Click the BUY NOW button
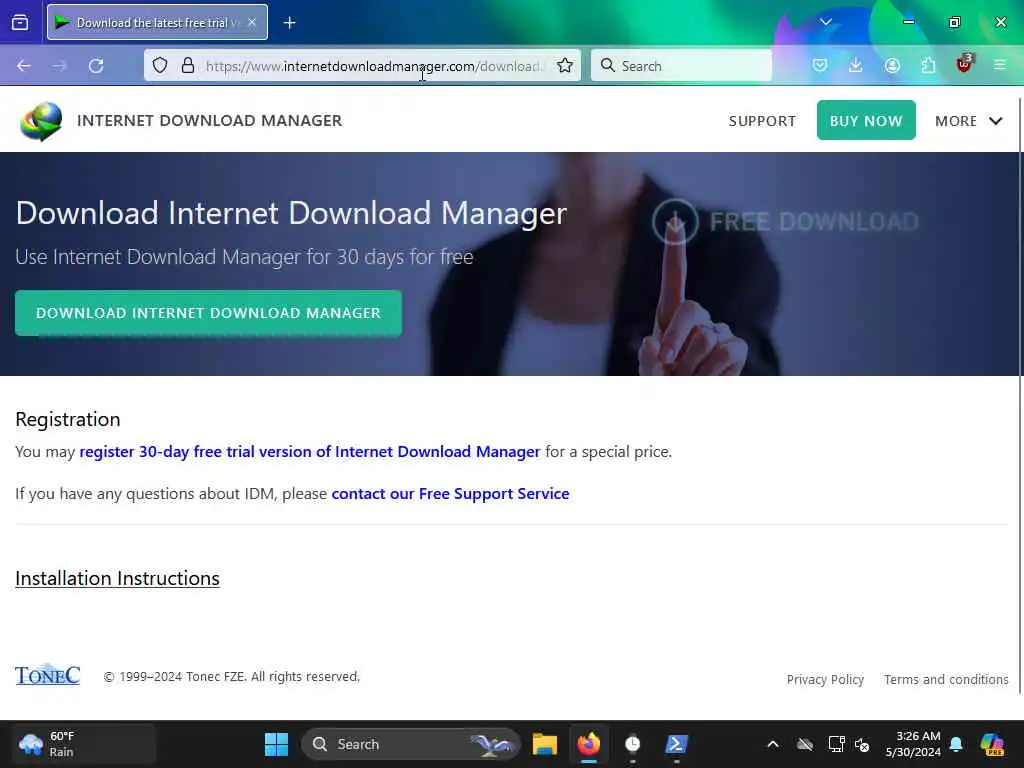1024x768 pixels. (866, 120)
